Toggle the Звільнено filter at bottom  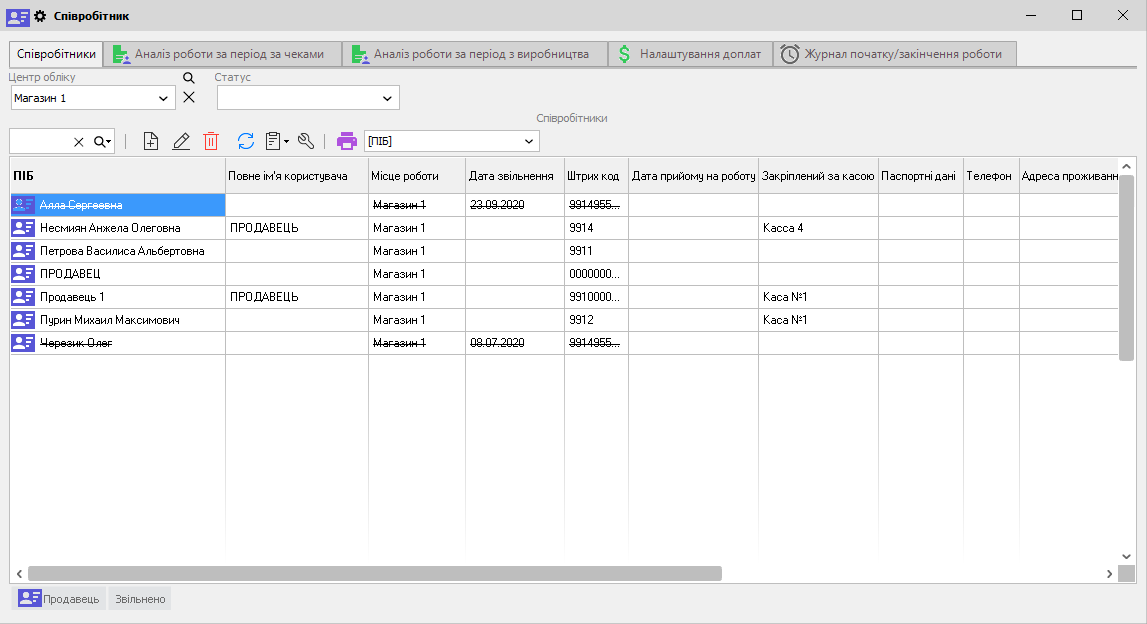coord(140,598)
